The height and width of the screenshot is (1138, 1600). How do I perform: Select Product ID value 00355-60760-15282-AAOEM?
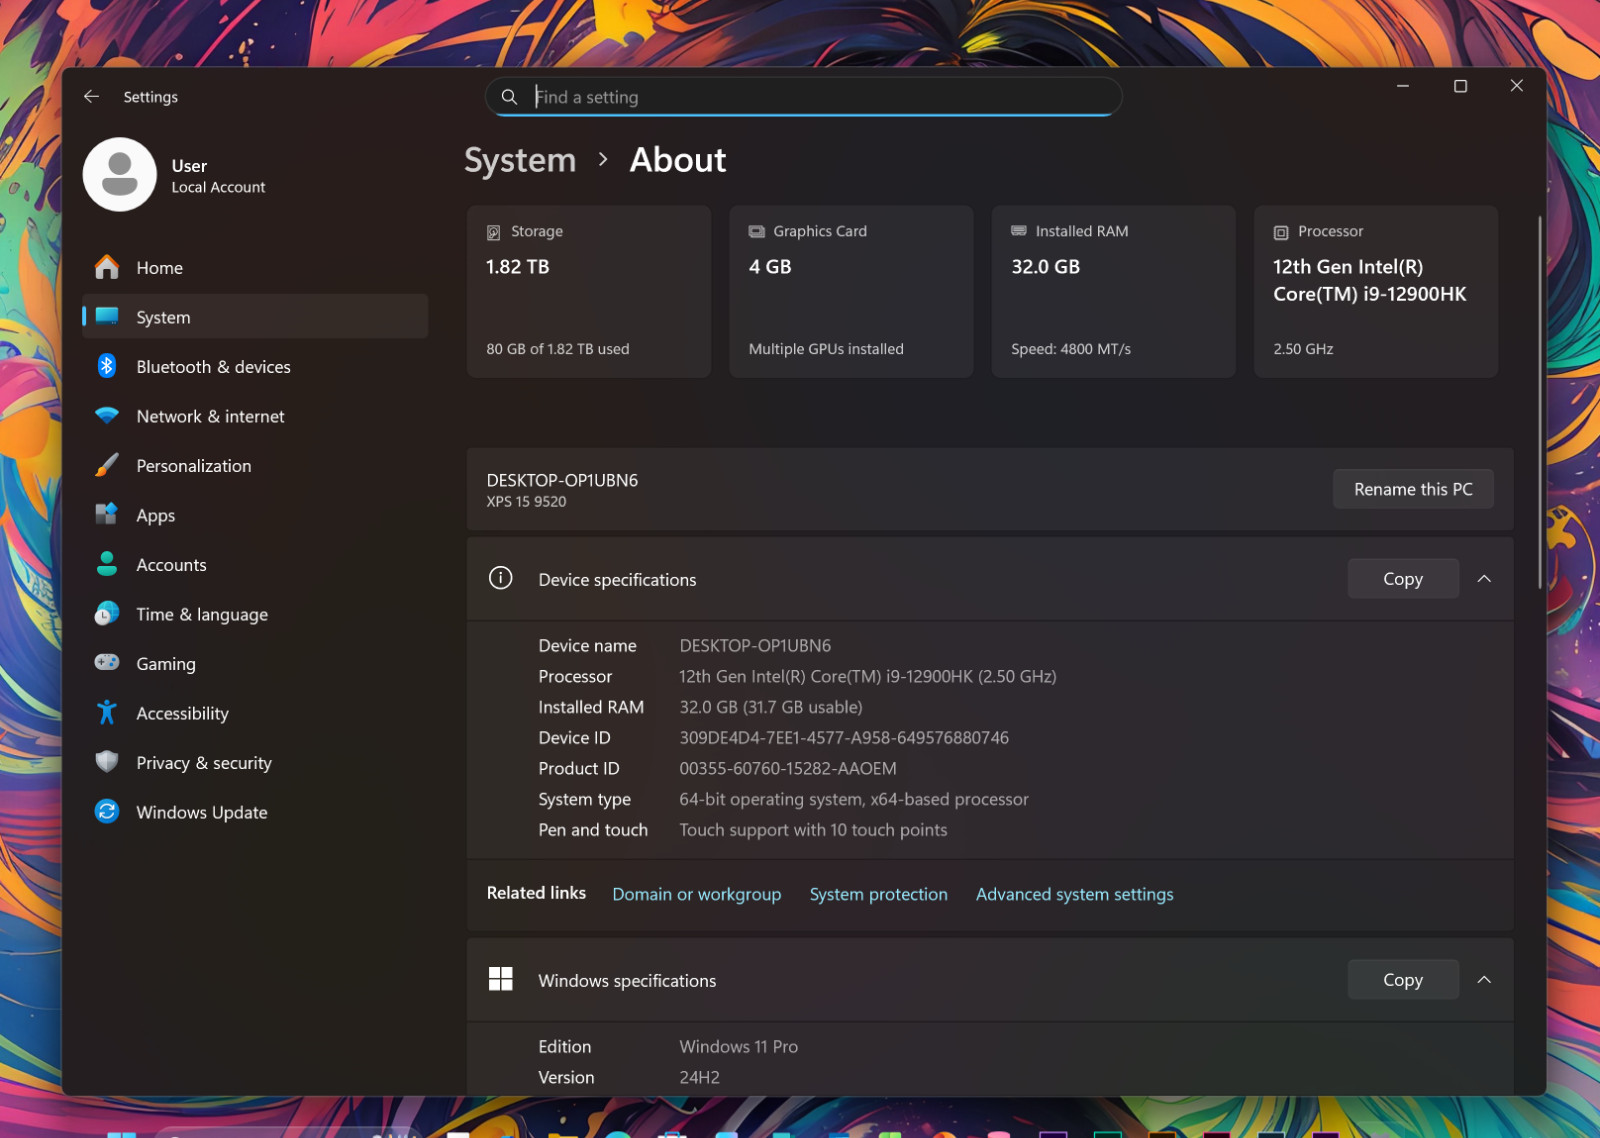point(788,769)
